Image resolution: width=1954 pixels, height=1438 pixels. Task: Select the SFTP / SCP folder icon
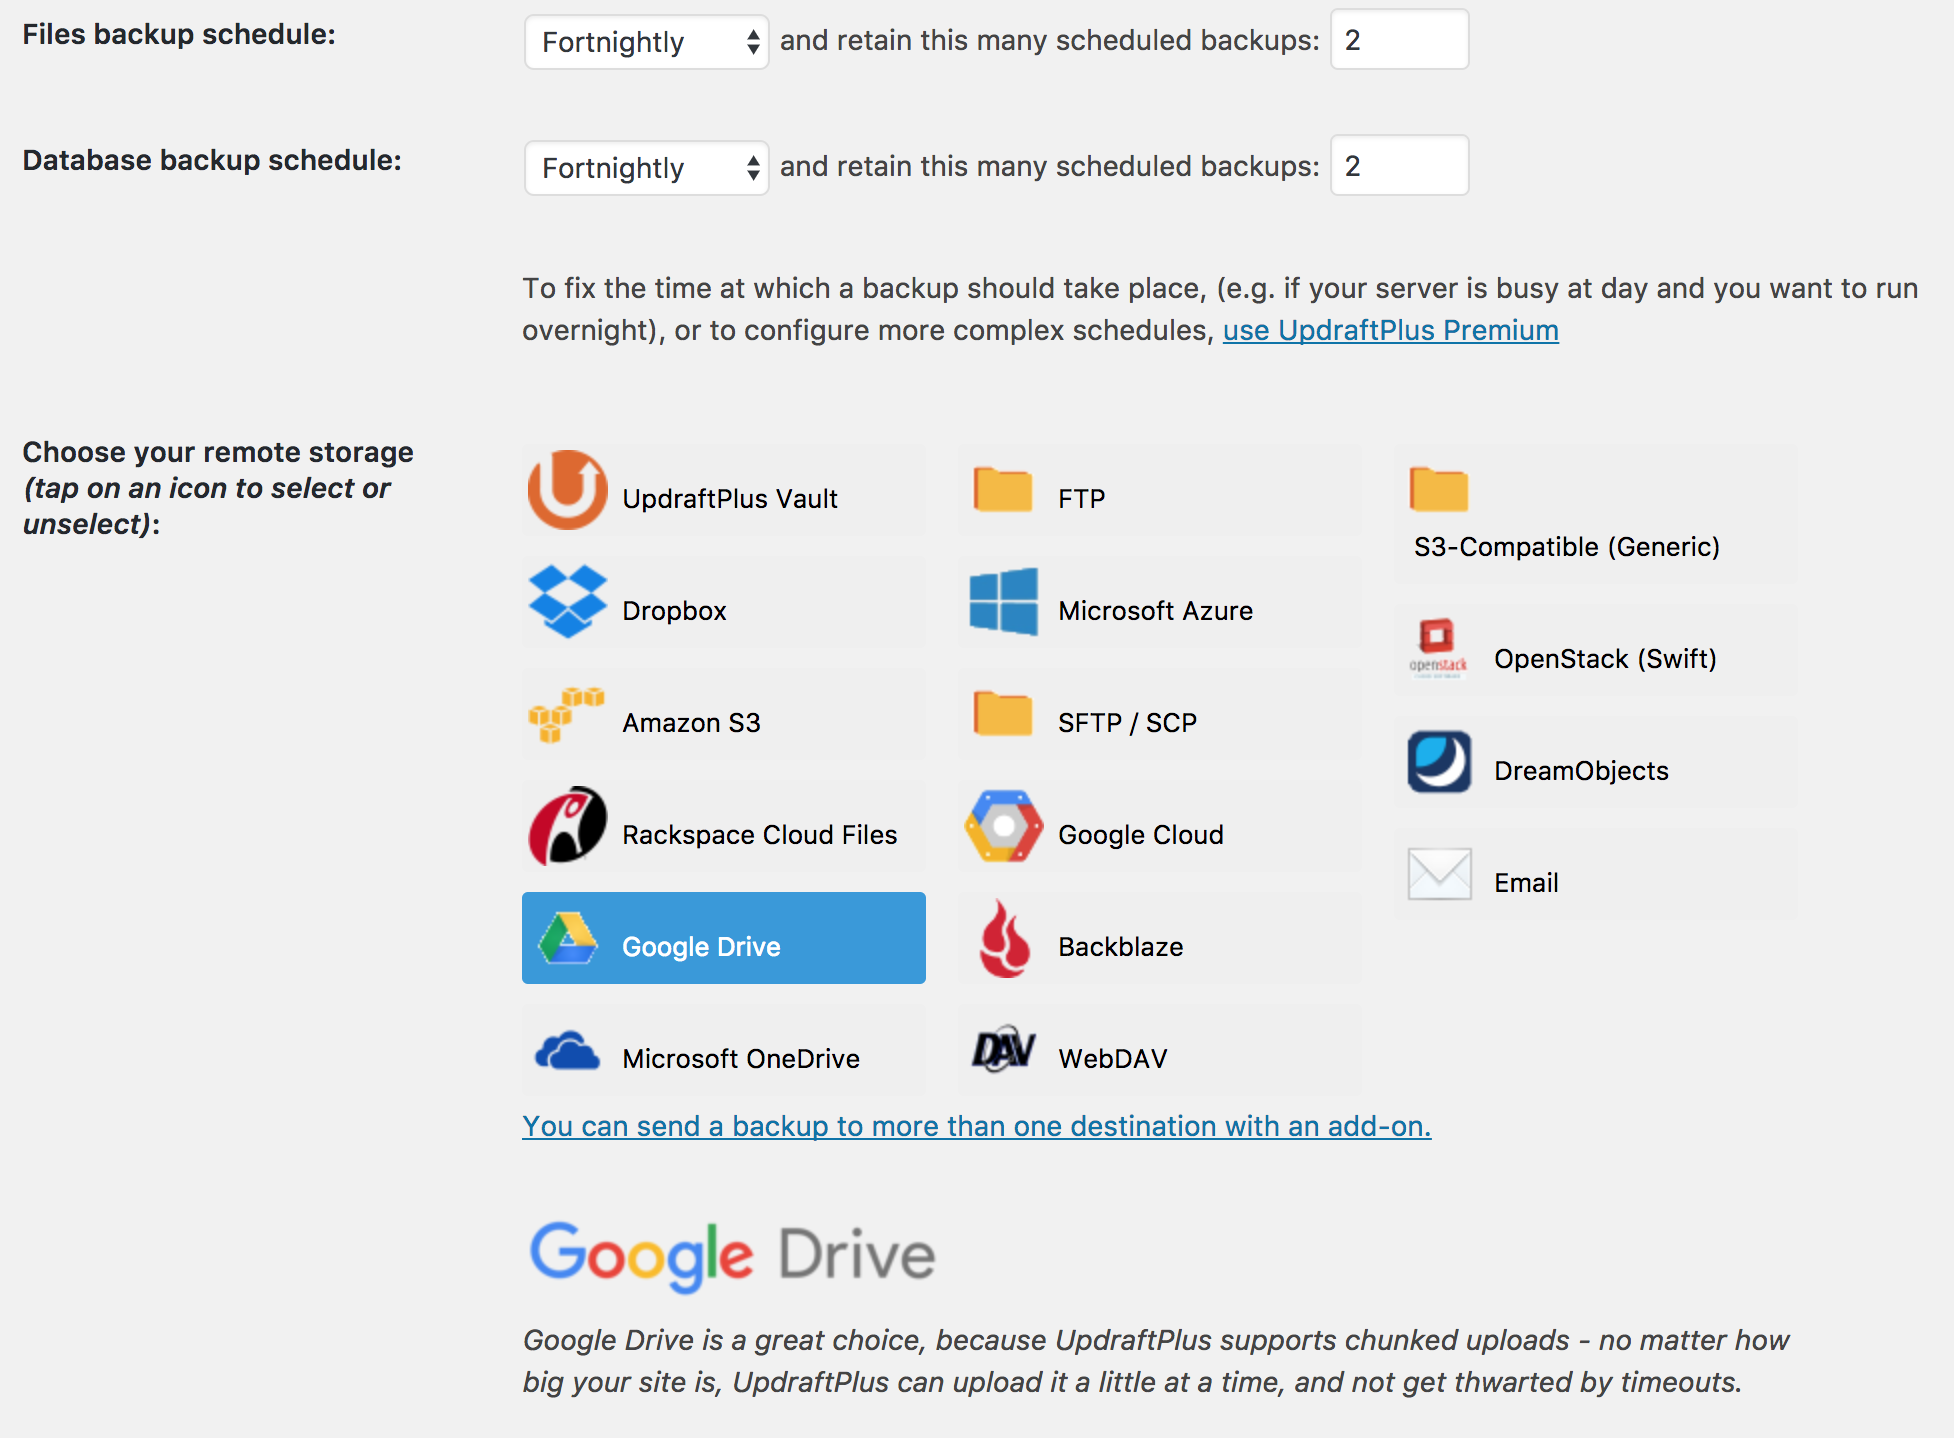1003,714
